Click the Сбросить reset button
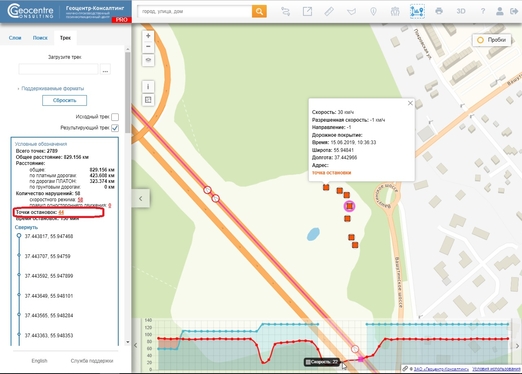 click(64, 100)
